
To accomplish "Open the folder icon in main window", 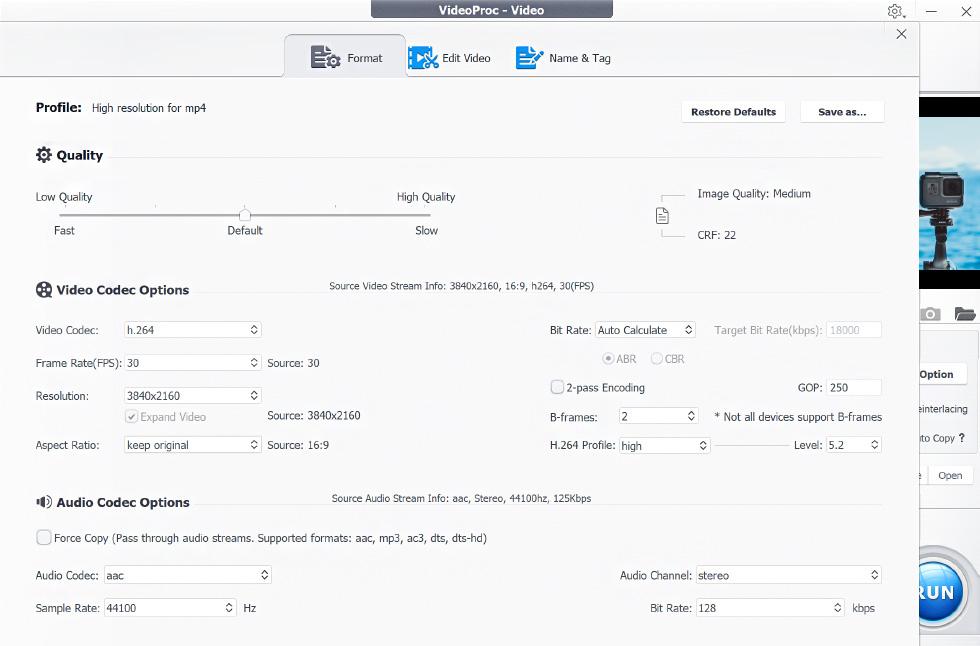I will 964,314.
